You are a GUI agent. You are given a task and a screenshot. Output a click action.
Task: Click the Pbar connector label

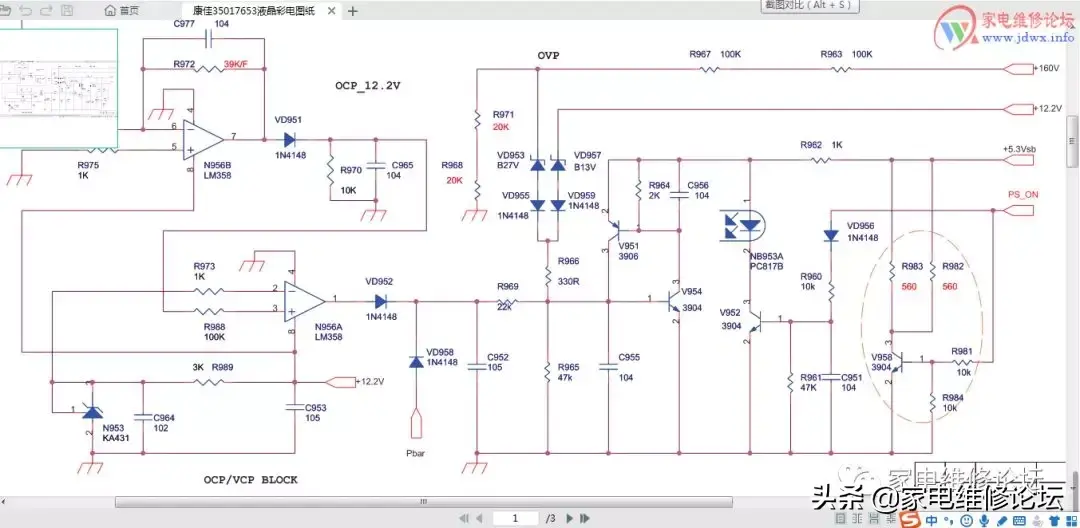417,456
